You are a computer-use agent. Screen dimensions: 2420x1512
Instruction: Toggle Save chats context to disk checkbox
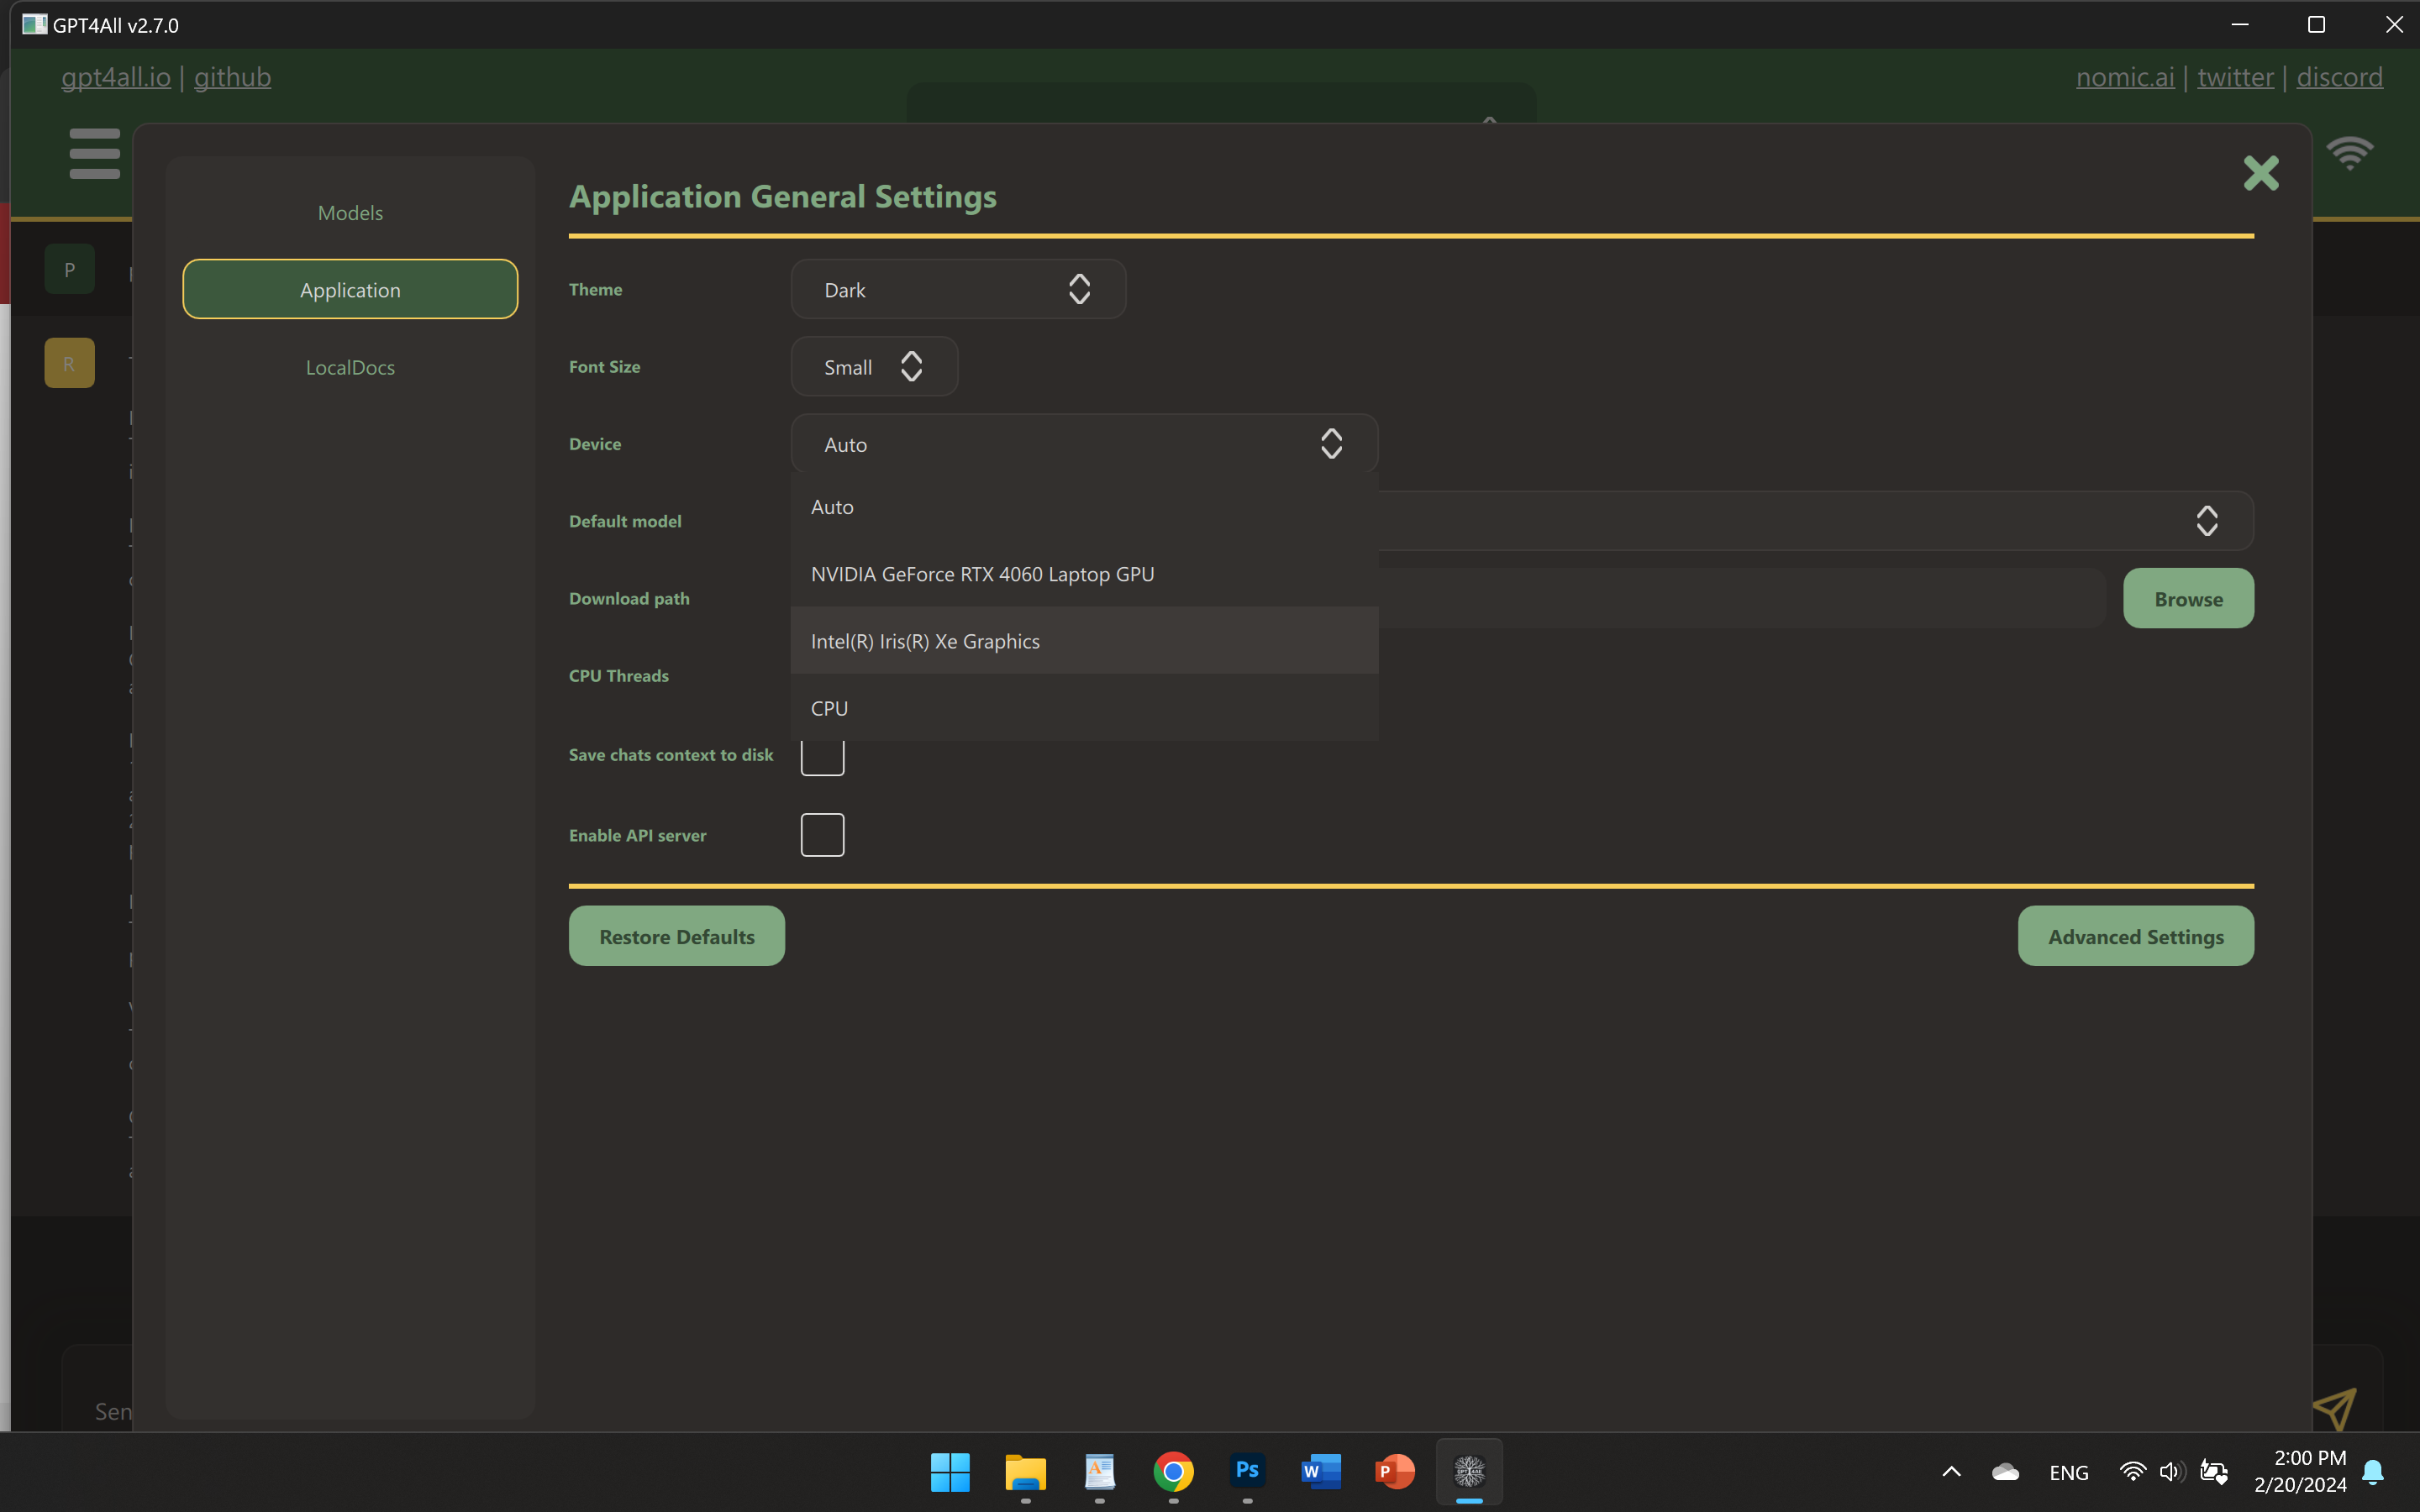click(x=822, y=756)
